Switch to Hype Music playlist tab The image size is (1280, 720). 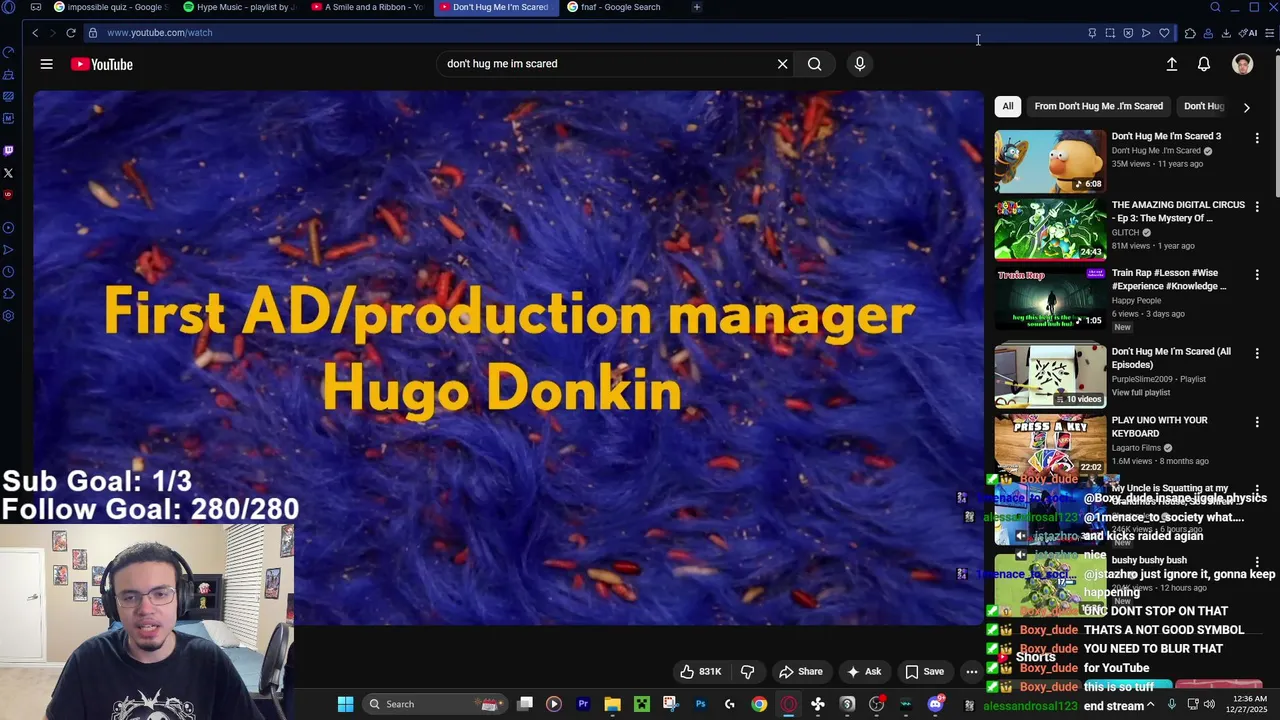(x=239, y=7)
